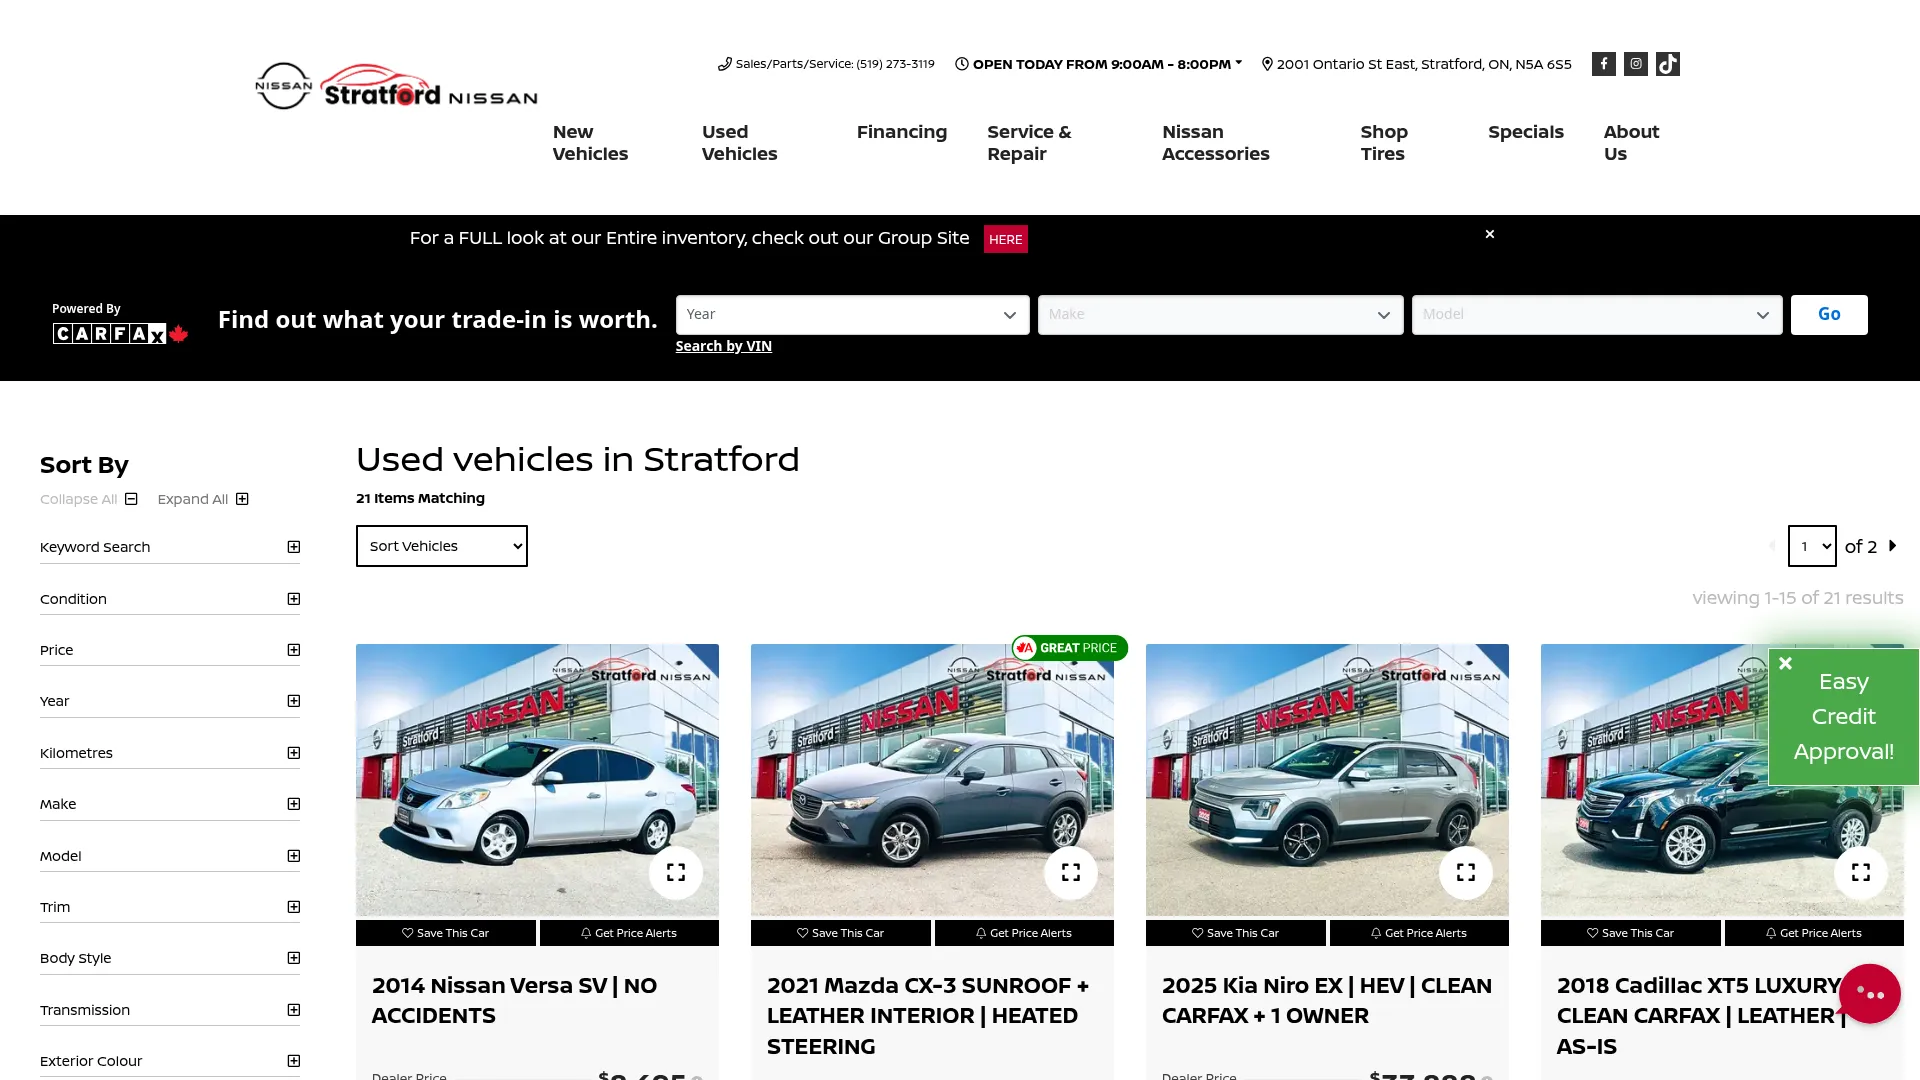Screen dimensions: 1920x1080
Task: Open the Sort Vehicles dropdown
Action: click(x=441, y=546)
